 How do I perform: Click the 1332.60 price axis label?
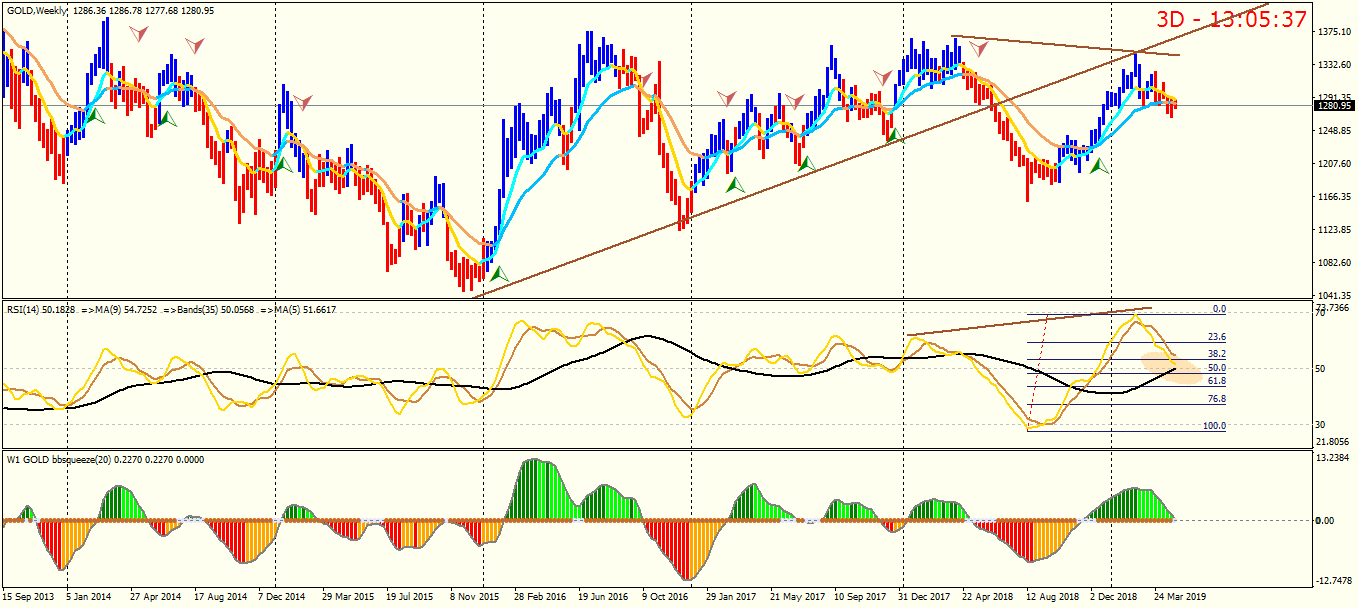tap(1335, 66)
